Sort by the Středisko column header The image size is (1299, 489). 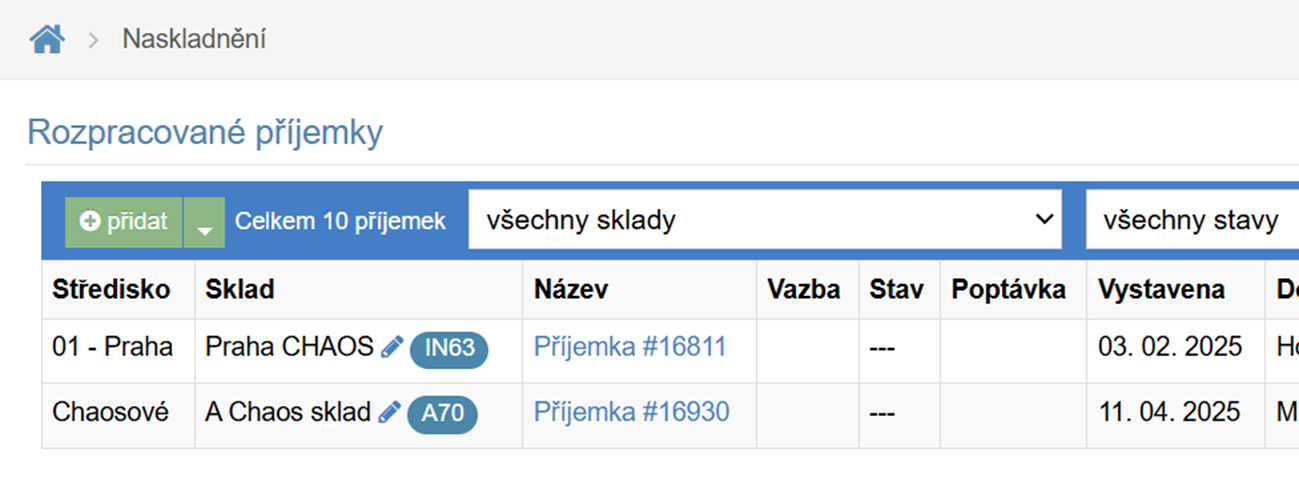coord(111,290)
